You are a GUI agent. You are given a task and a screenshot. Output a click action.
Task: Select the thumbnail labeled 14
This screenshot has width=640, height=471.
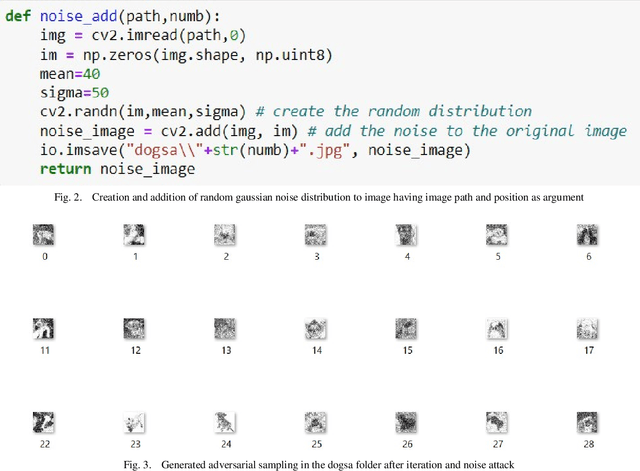(317, 329)
